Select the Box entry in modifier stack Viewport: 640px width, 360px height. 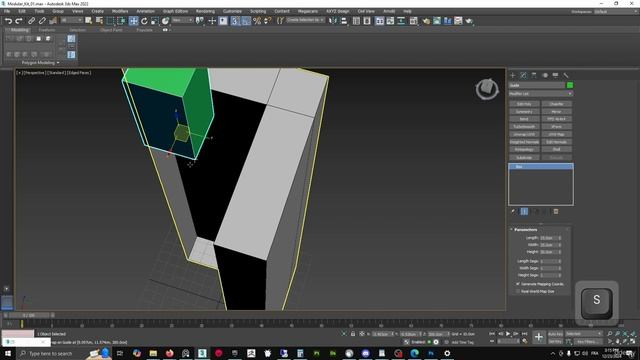540,167
